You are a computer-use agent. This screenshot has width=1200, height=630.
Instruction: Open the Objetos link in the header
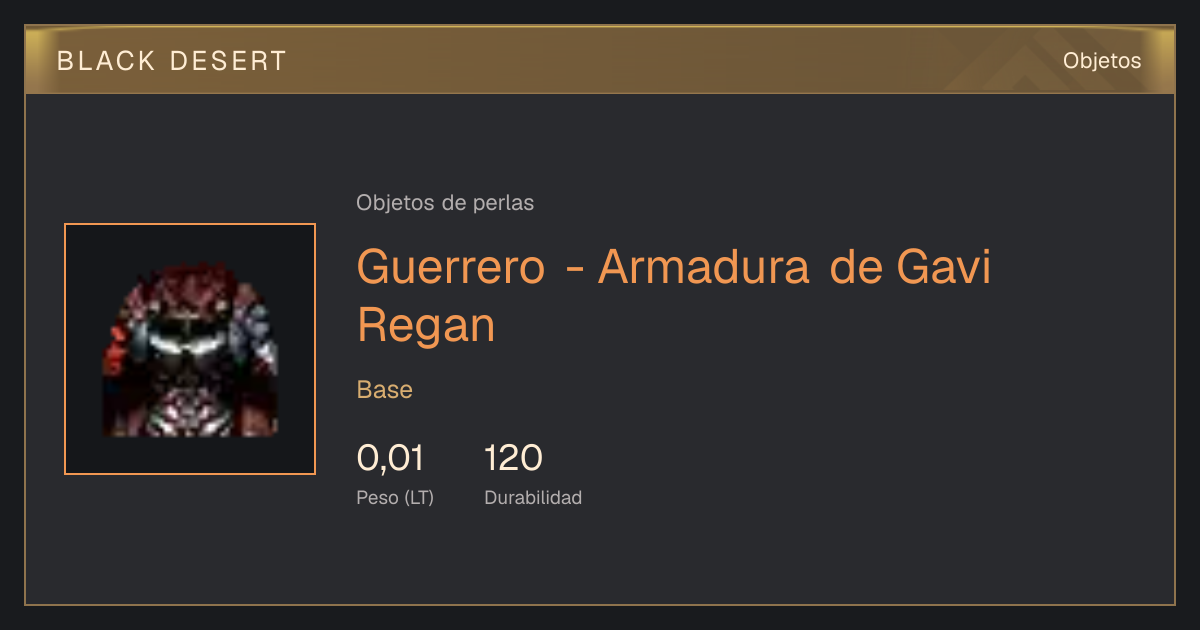[1102, 60]
